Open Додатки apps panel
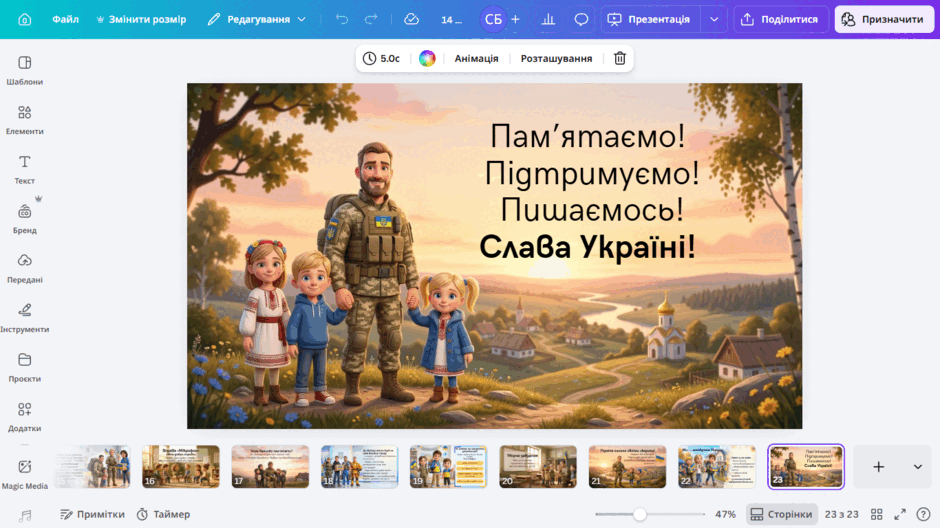Image resolution: width=940 pixels, height=528 pixels. [x=25, y=417]
